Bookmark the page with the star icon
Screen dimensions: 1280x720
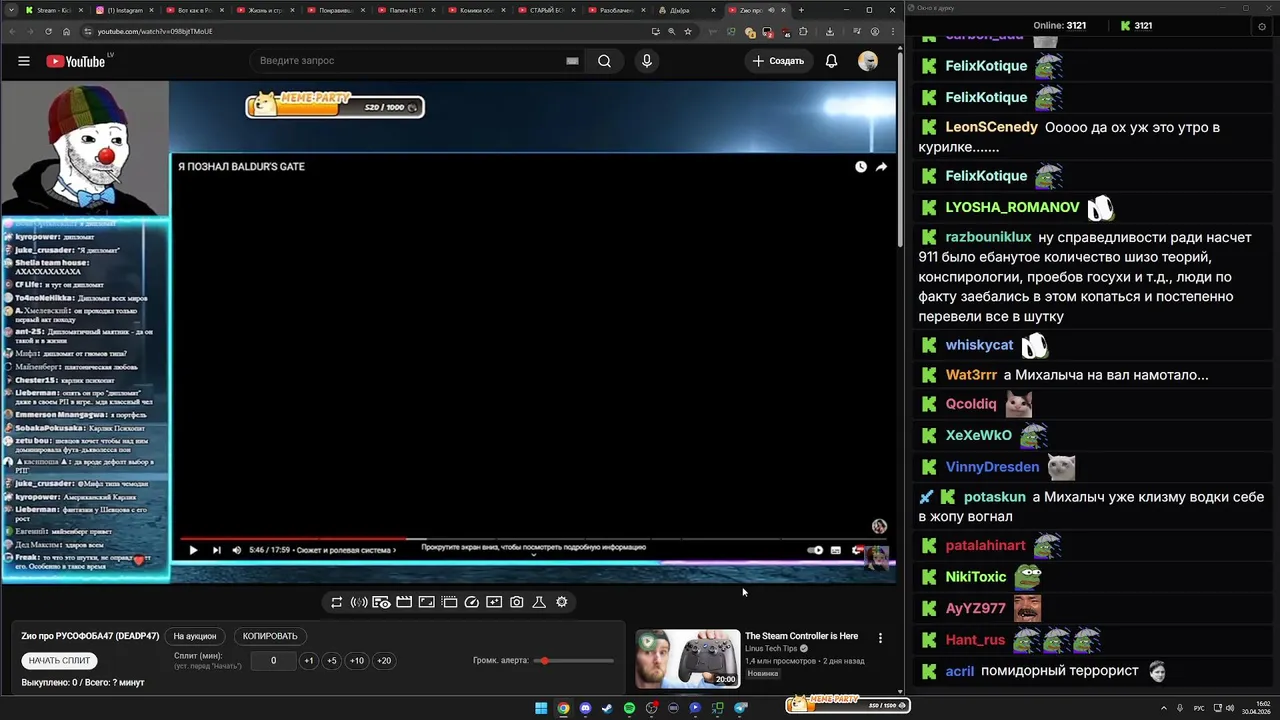(688, 31)
